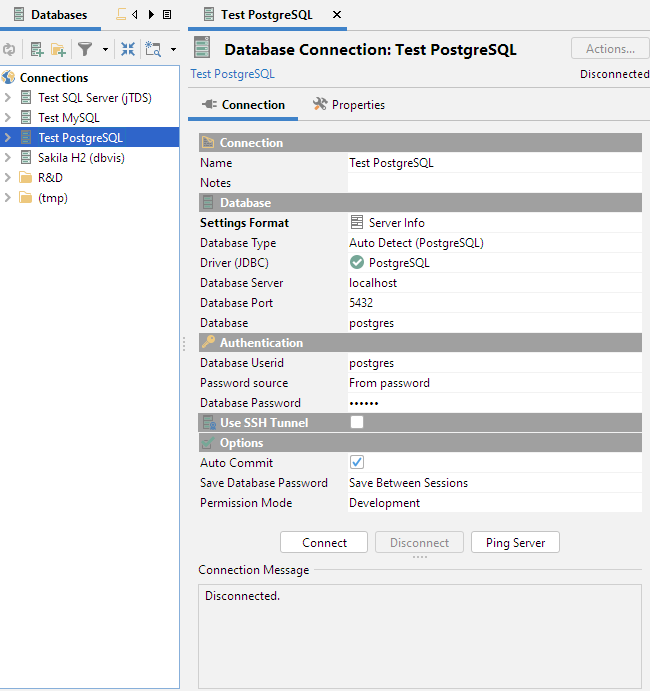Open the filter dropdown arrow

[x=105, y=49]
